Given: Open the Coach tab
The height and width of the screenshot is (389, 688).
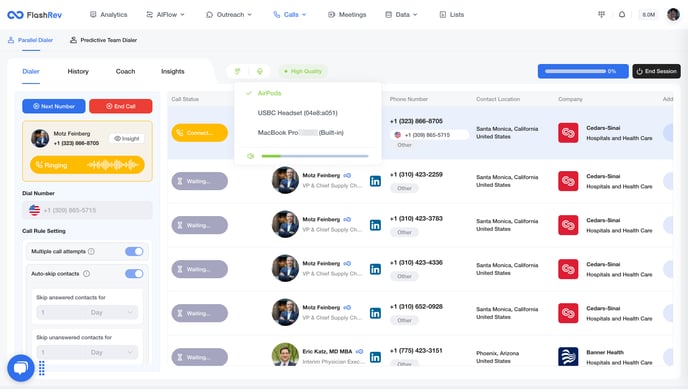Looking at the screenshot, I should pos(125,71).
